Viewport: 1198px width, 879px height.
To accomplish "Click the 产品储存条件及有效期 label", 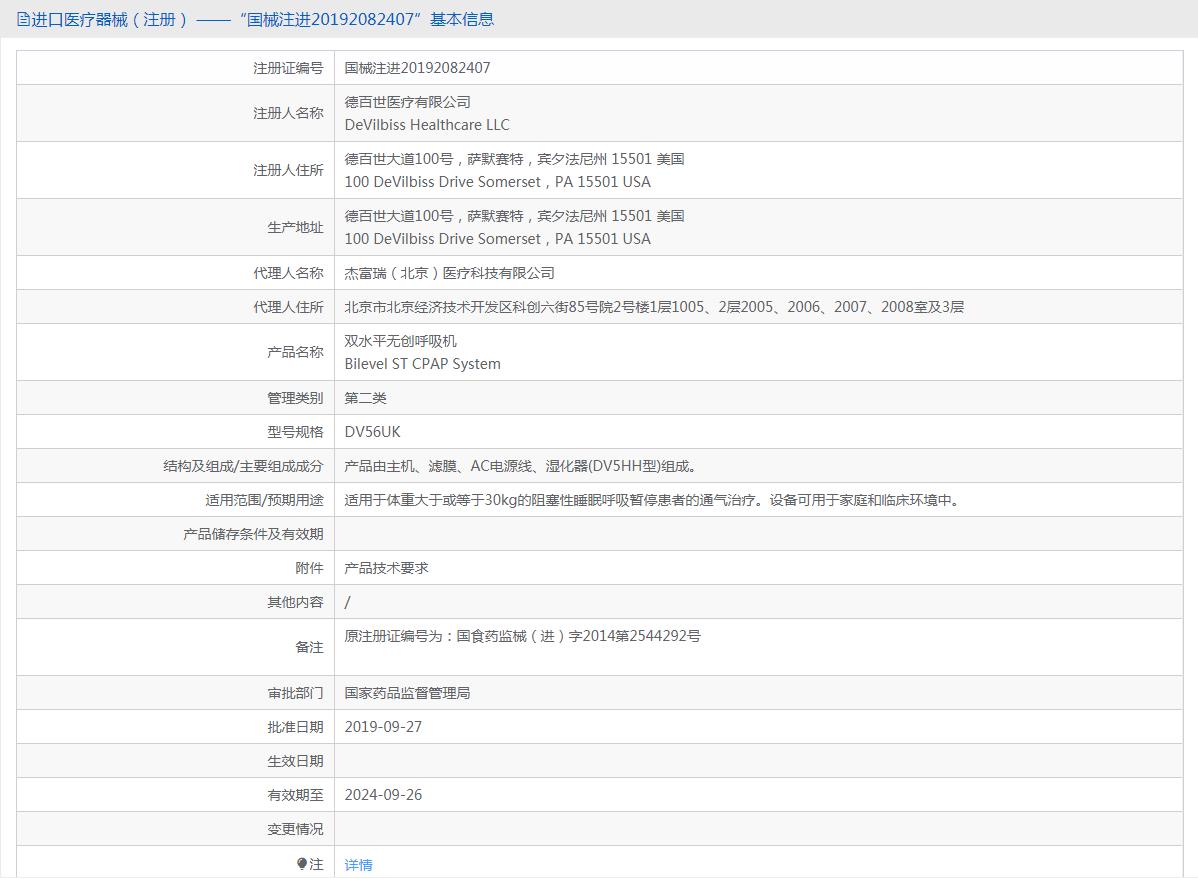I will (x=253, y=534).
